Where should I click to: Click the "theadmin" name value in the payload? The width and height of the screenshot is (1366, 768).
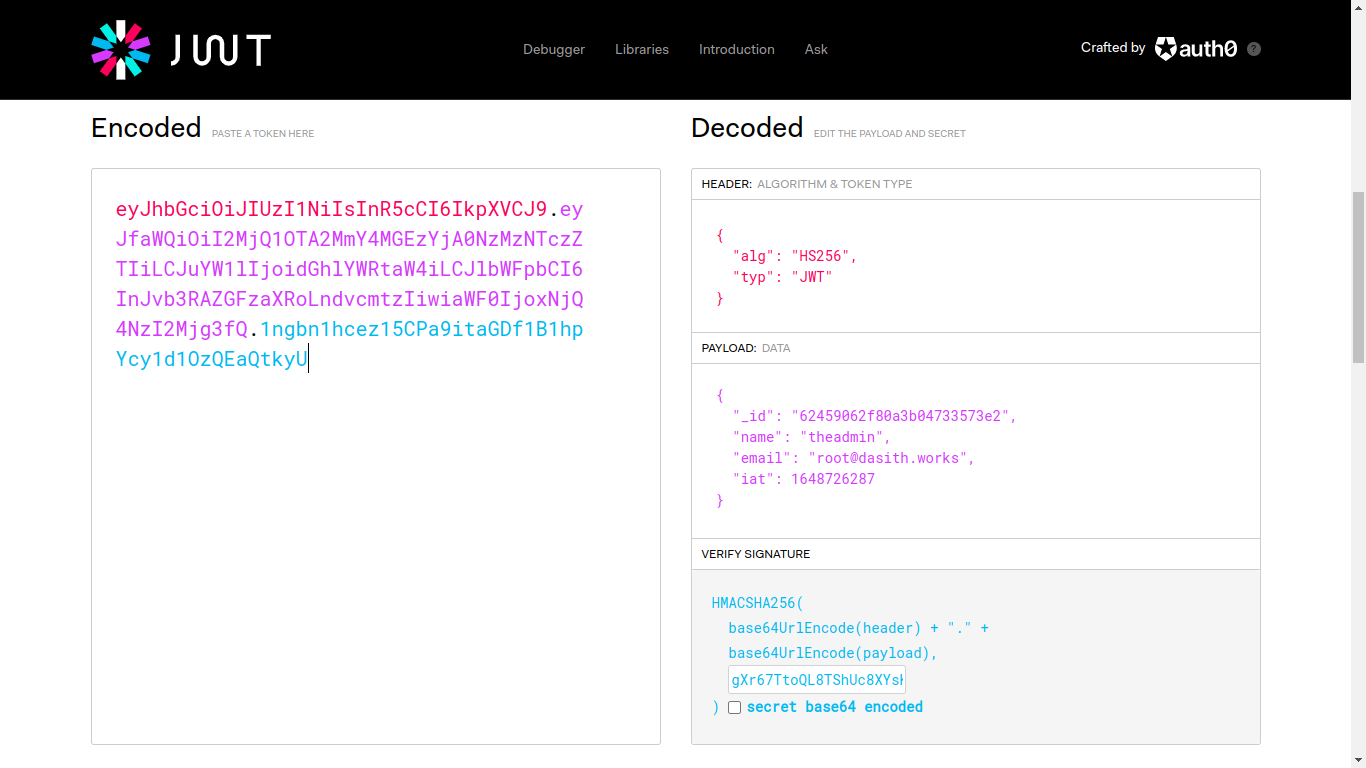849,437
